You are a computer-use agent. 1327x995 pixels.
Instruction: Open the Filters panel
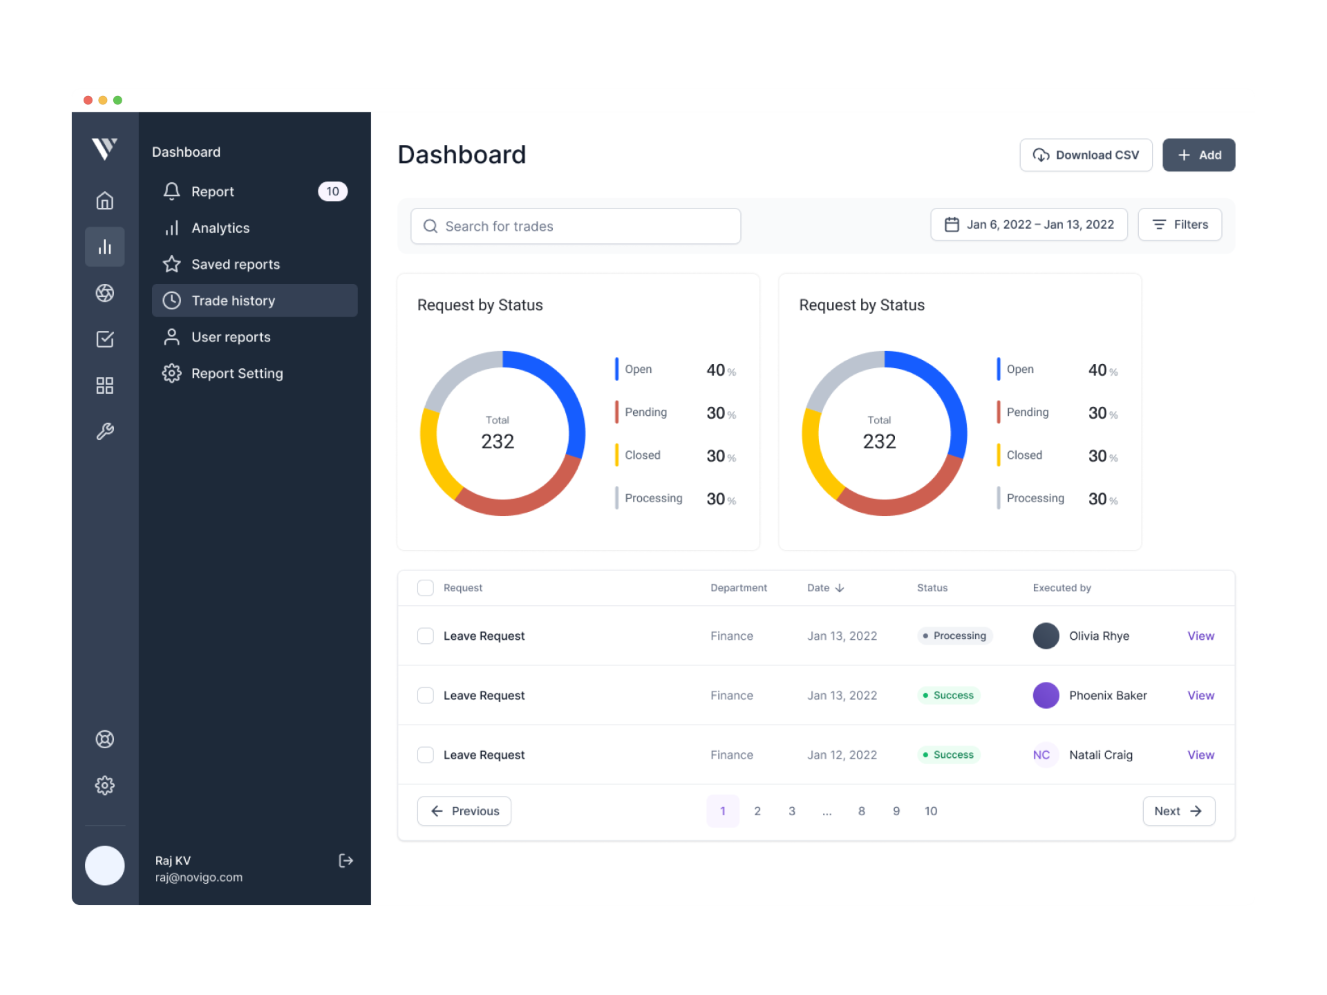(x=1180, y=224)
